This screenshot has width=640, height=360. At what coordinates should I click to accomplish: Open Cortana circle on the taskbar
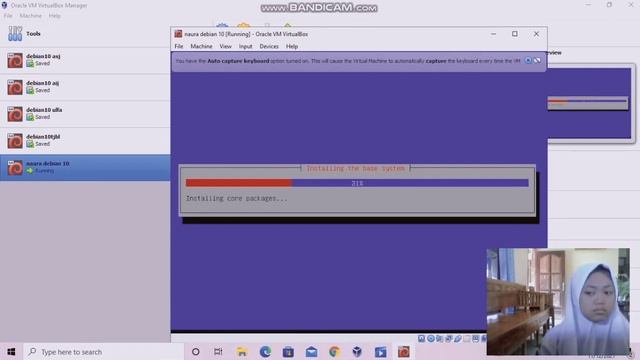point(196,352)
